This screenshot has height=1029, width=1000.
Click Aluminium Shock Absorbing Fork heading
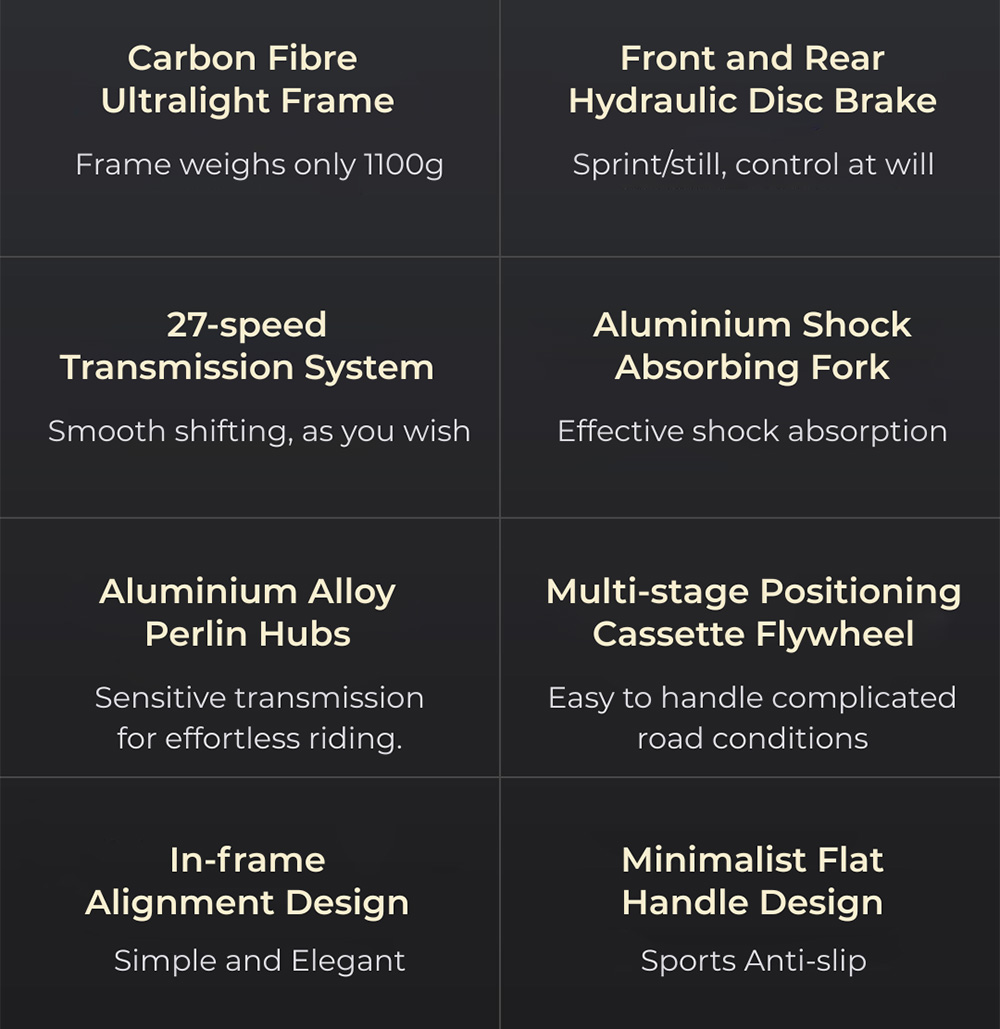coord(752,346)
